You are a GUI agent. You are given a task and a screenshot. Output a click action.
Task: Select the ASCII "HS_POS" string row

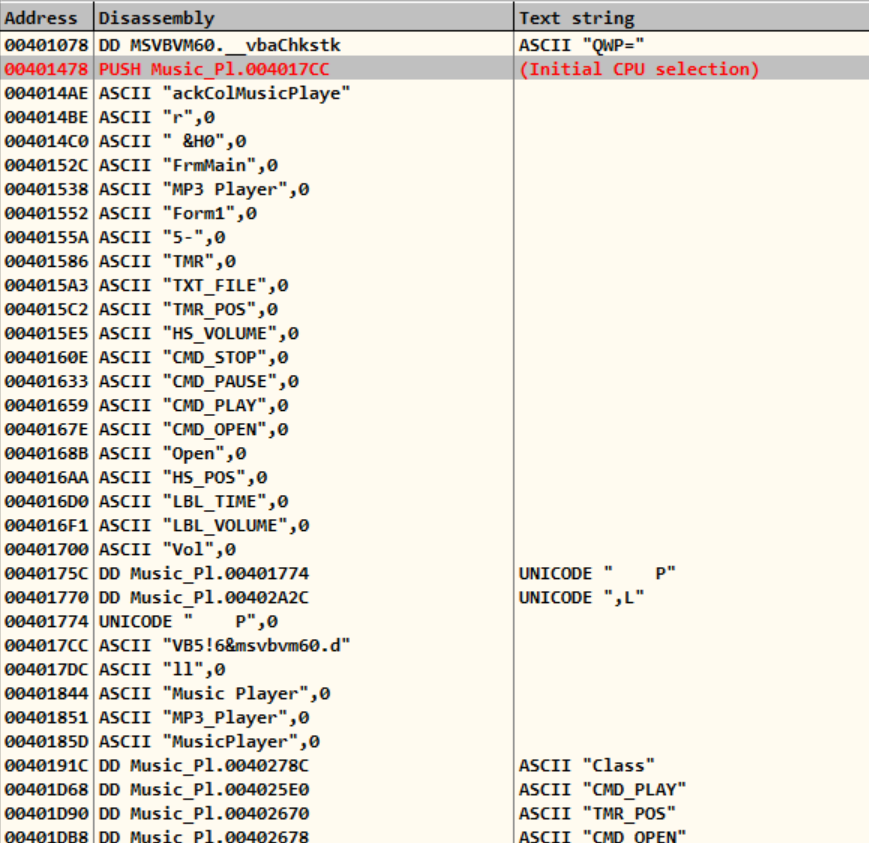pos(434,477)
